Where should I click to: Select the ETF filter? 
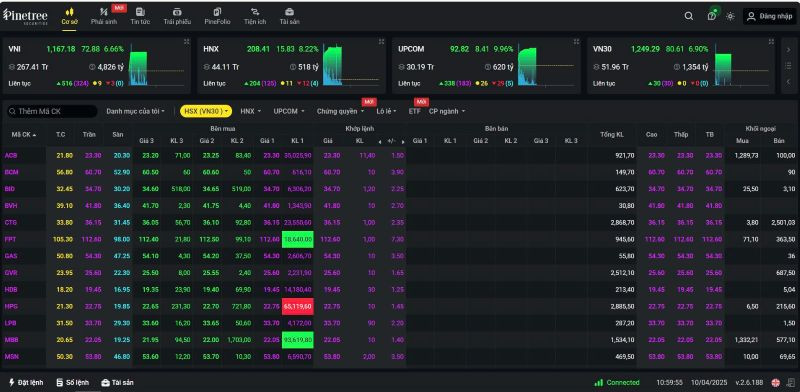pyautogui.click(x=414, y=111)
